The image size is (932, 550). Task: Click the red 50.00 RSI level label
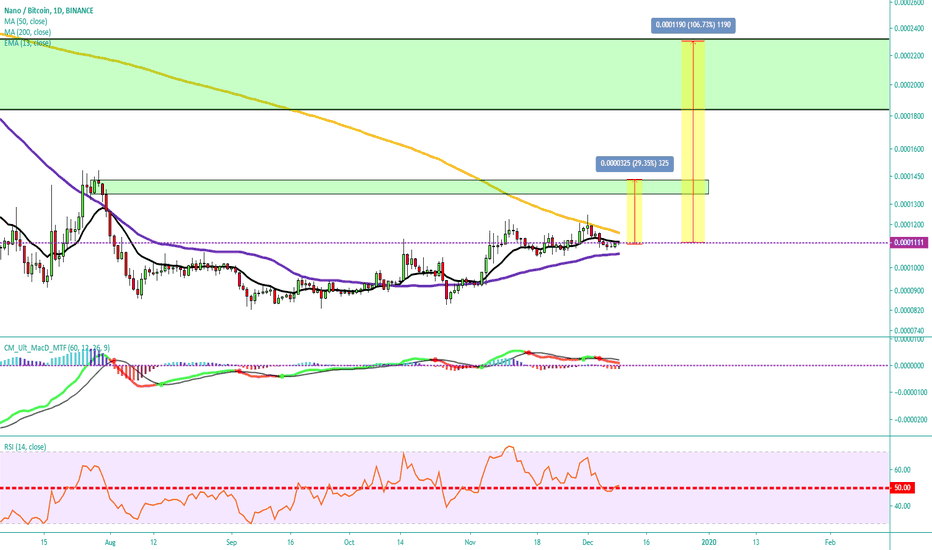(902, 488)
